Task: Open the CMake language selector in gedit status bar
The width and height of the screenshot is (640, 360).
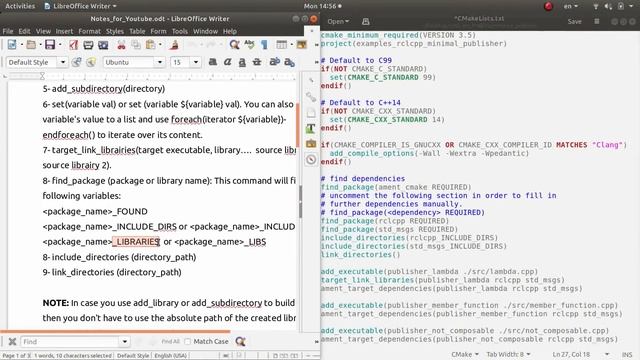Action: tap(465, 354)
